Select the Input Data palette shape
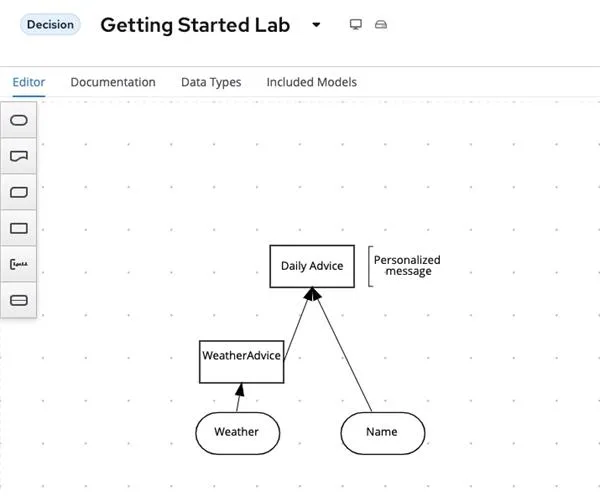Image resolution: width=600 pixels, height=496 pixels. coord(18,120)
